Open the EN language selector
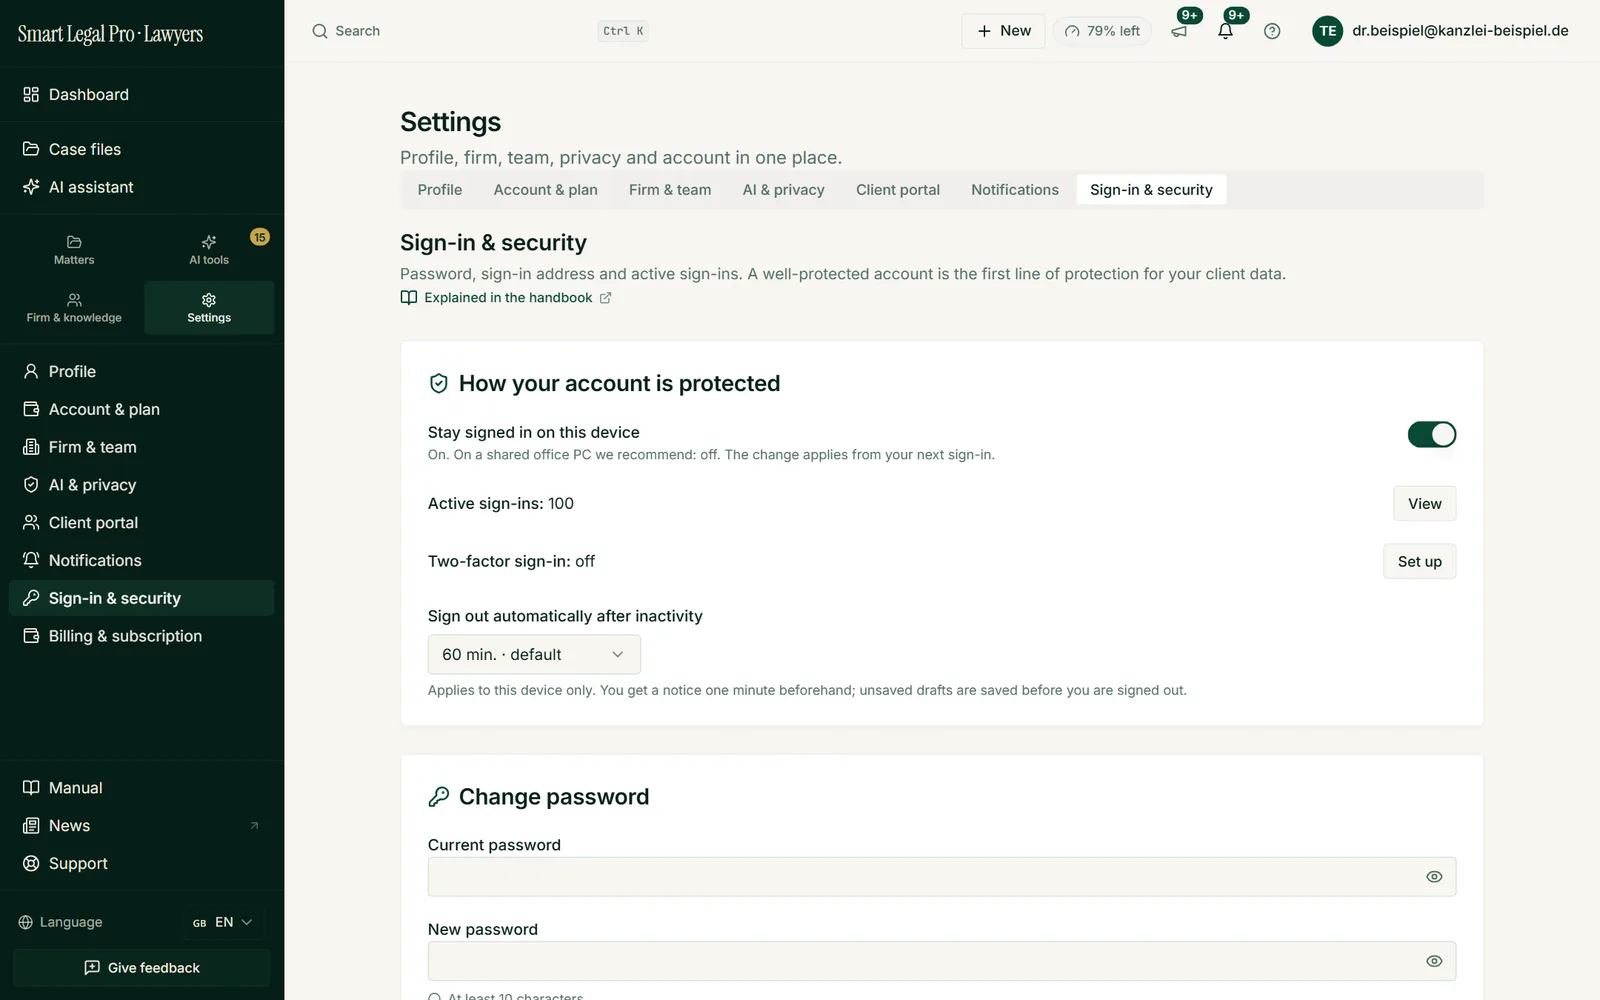Image resolution: width=1600 pixels, height=1000 pixels. (223, 922)
